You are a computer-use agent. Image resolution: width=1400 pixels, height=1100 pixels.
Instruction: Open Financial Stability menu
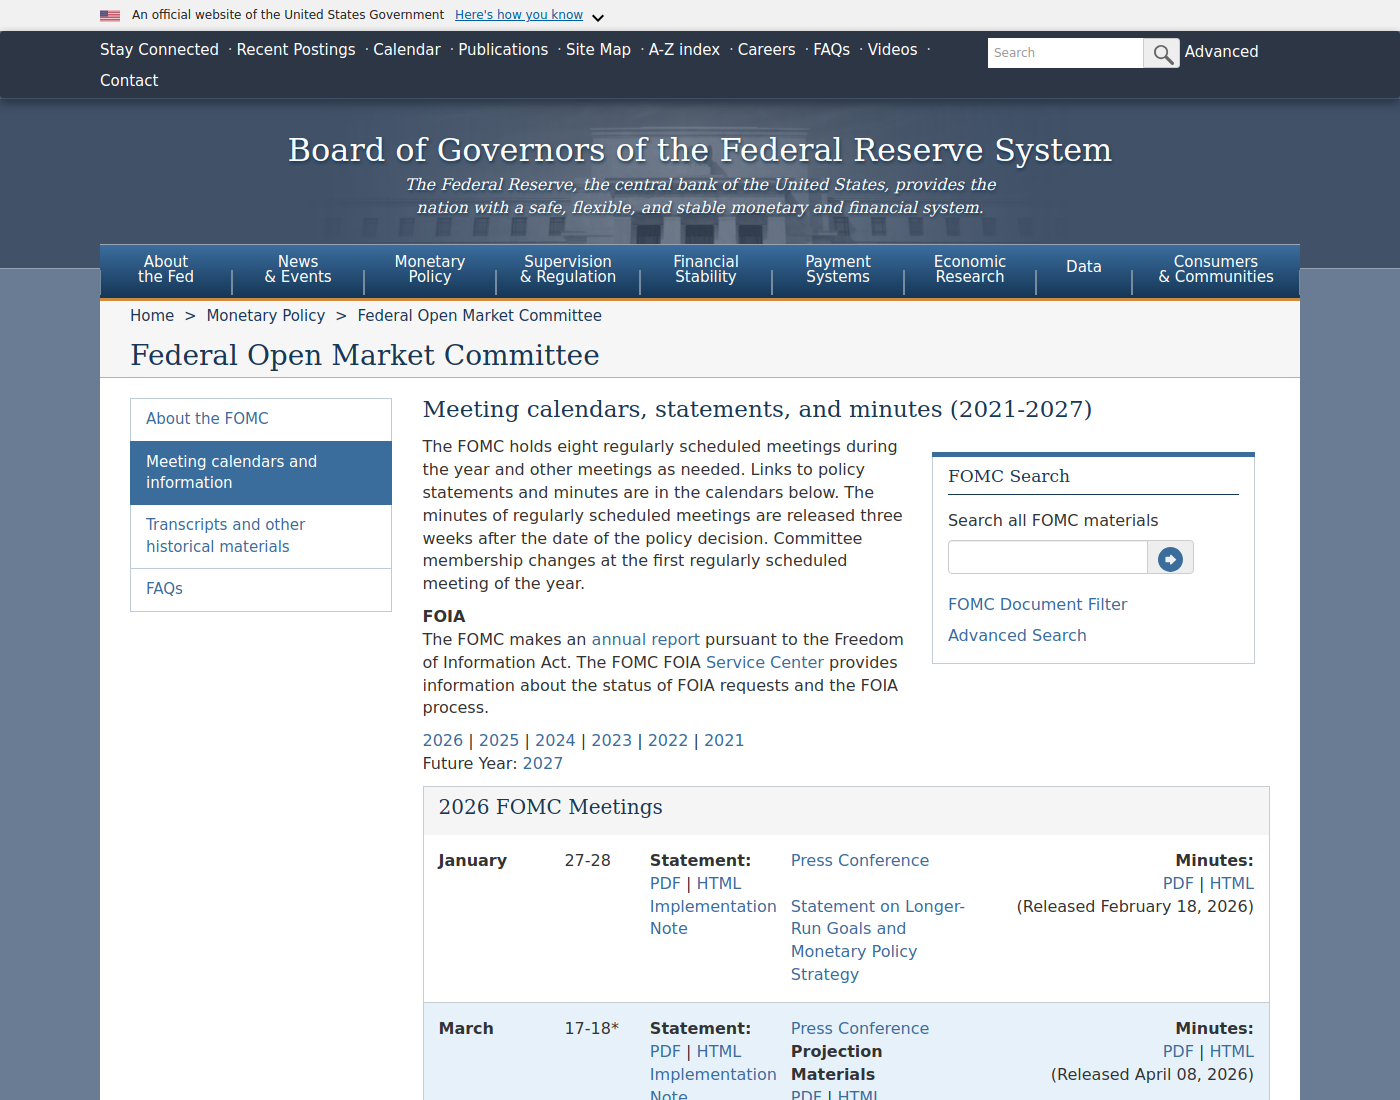pyautogui.click(x=706, y=270)
